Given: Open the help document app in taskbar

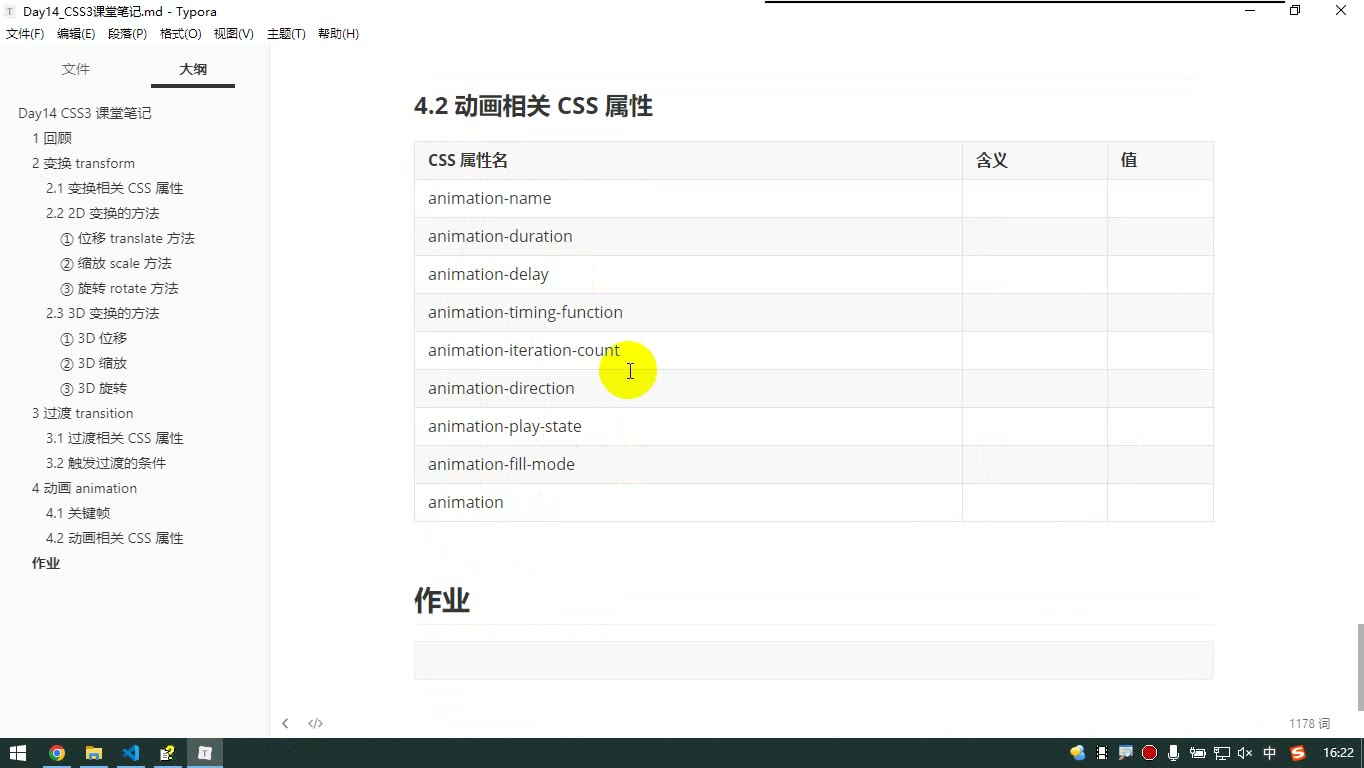Looking at the screenshot, I should 168,753.
